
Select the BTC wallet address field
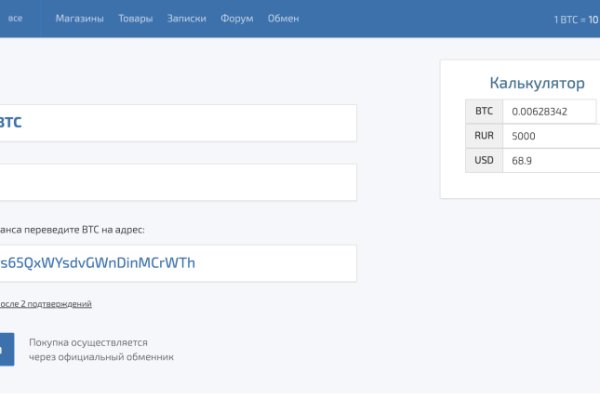click(x=178, y=263)
